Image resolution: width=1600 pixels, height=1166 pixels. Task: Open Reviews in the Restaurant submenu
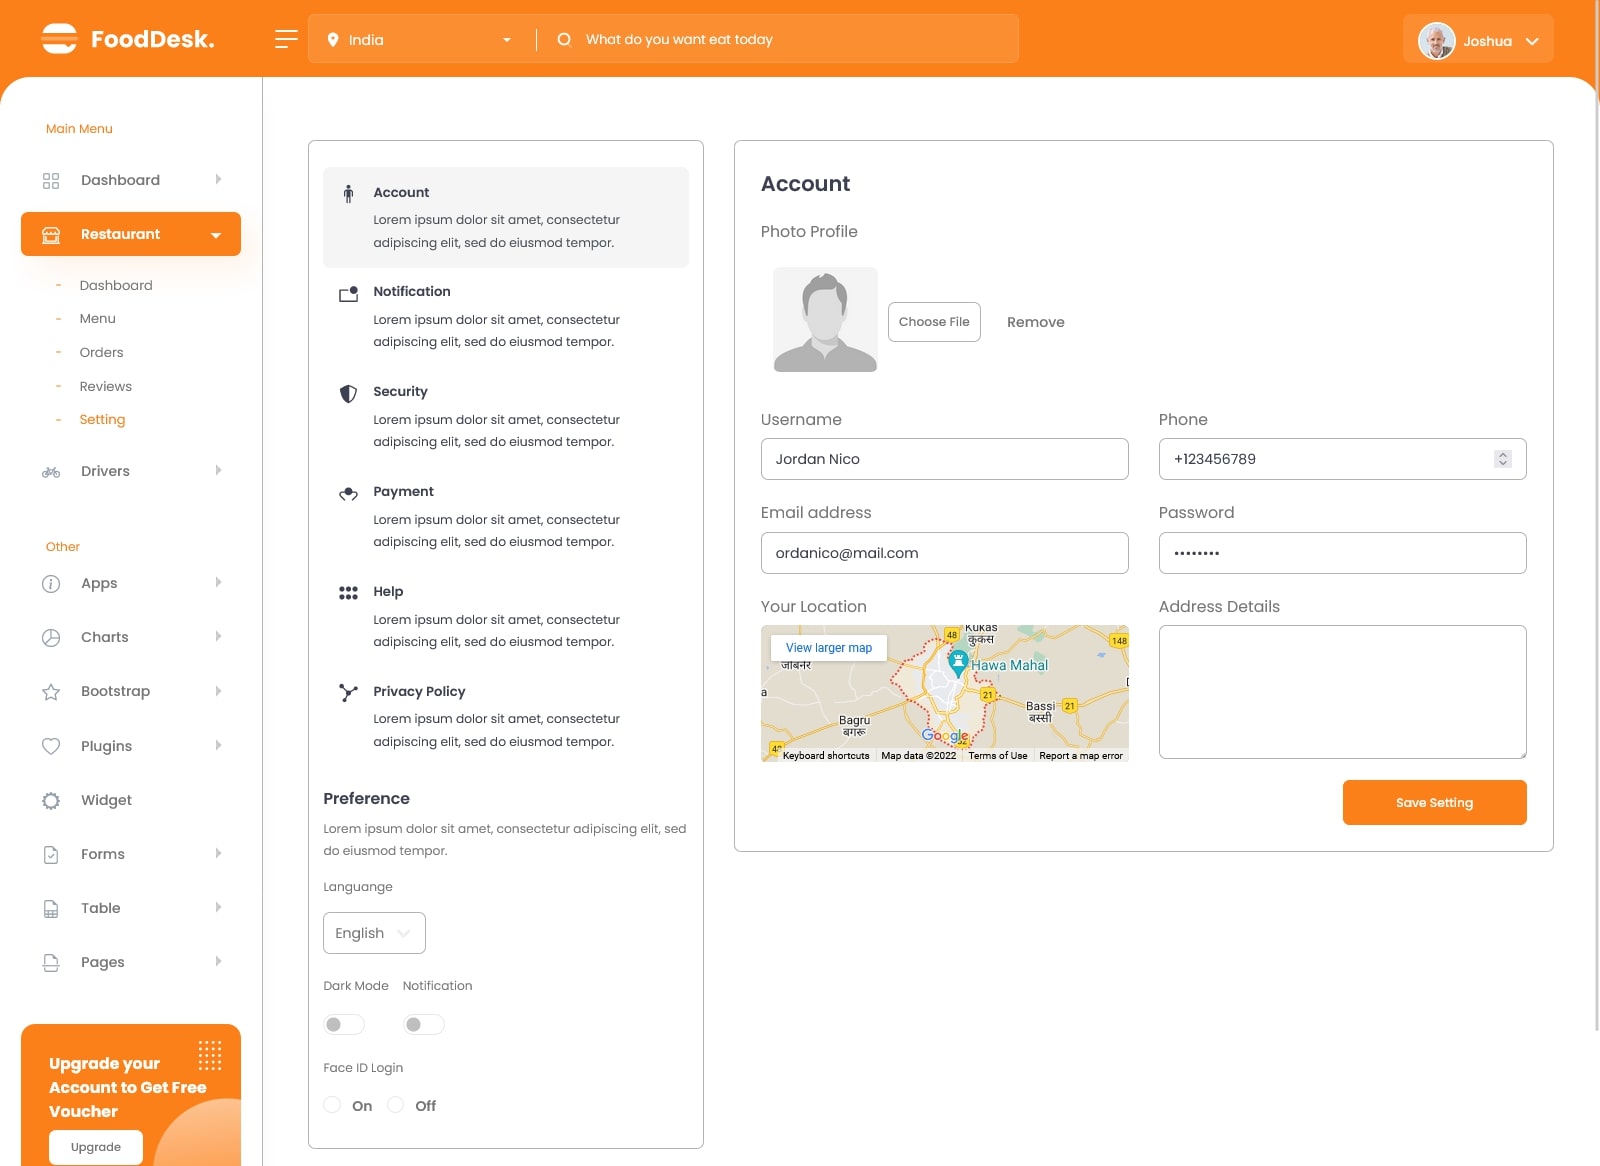(x=105, y=386)
